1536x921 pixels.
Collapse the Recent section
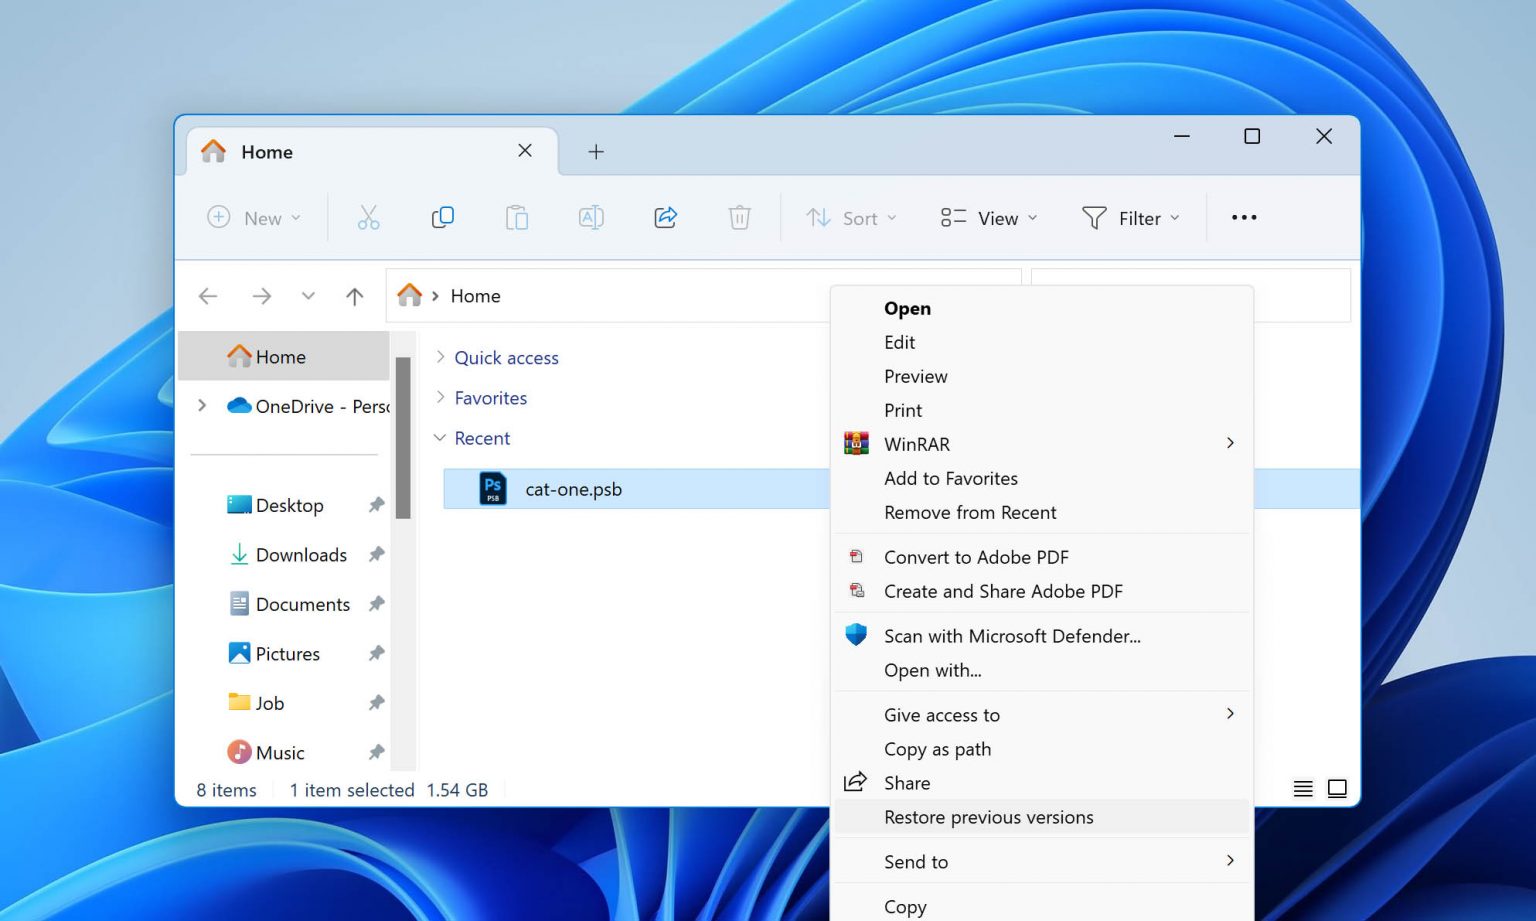pos(440,438)
